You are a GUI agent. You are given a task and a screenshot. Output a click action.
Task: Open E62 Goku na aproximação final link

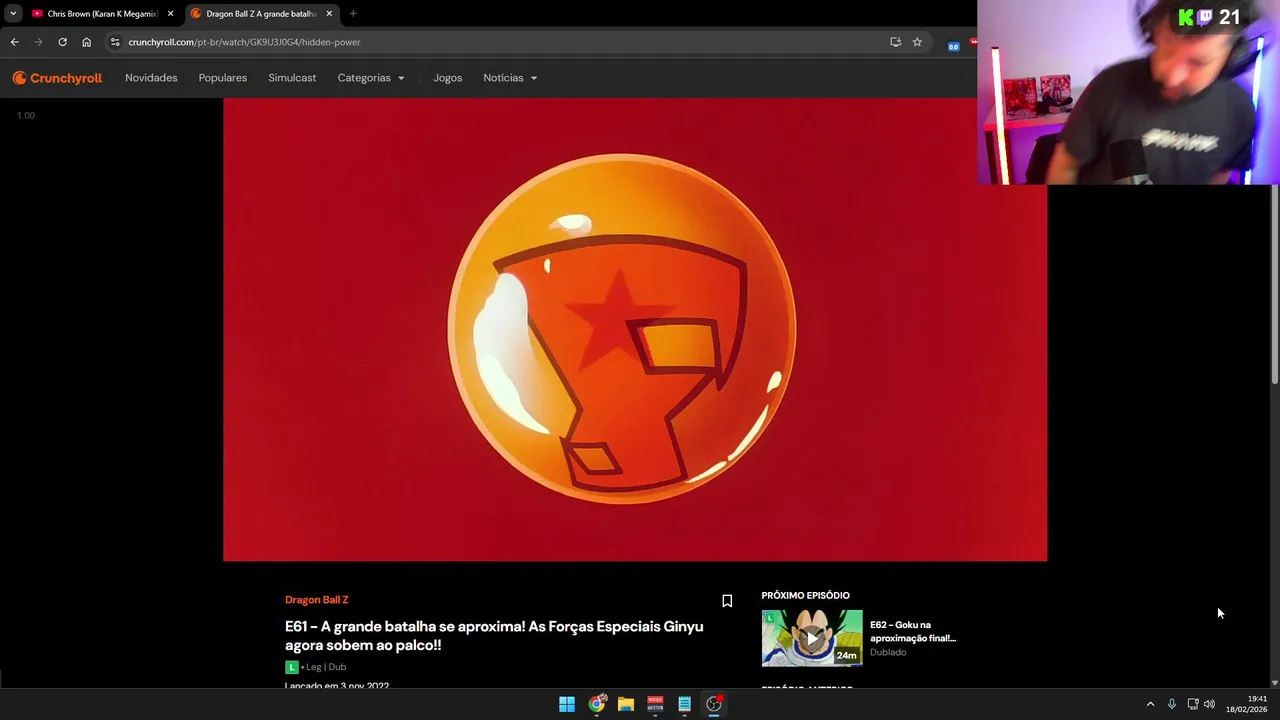913,631
